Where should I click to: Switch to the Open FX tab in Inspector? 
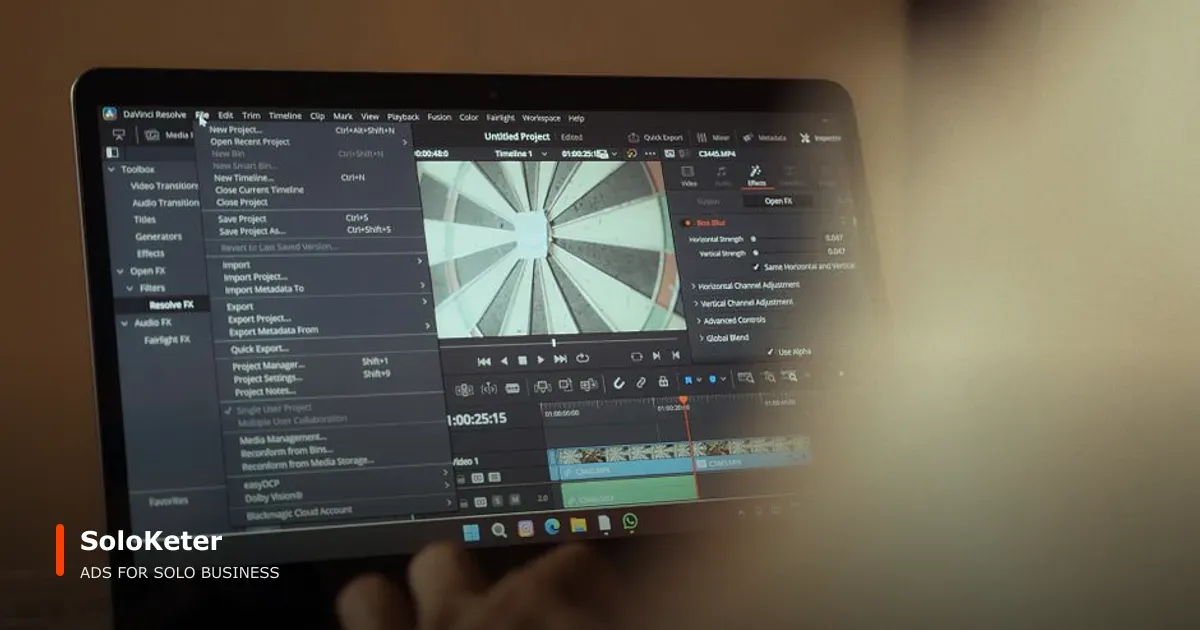coord(779,201)
